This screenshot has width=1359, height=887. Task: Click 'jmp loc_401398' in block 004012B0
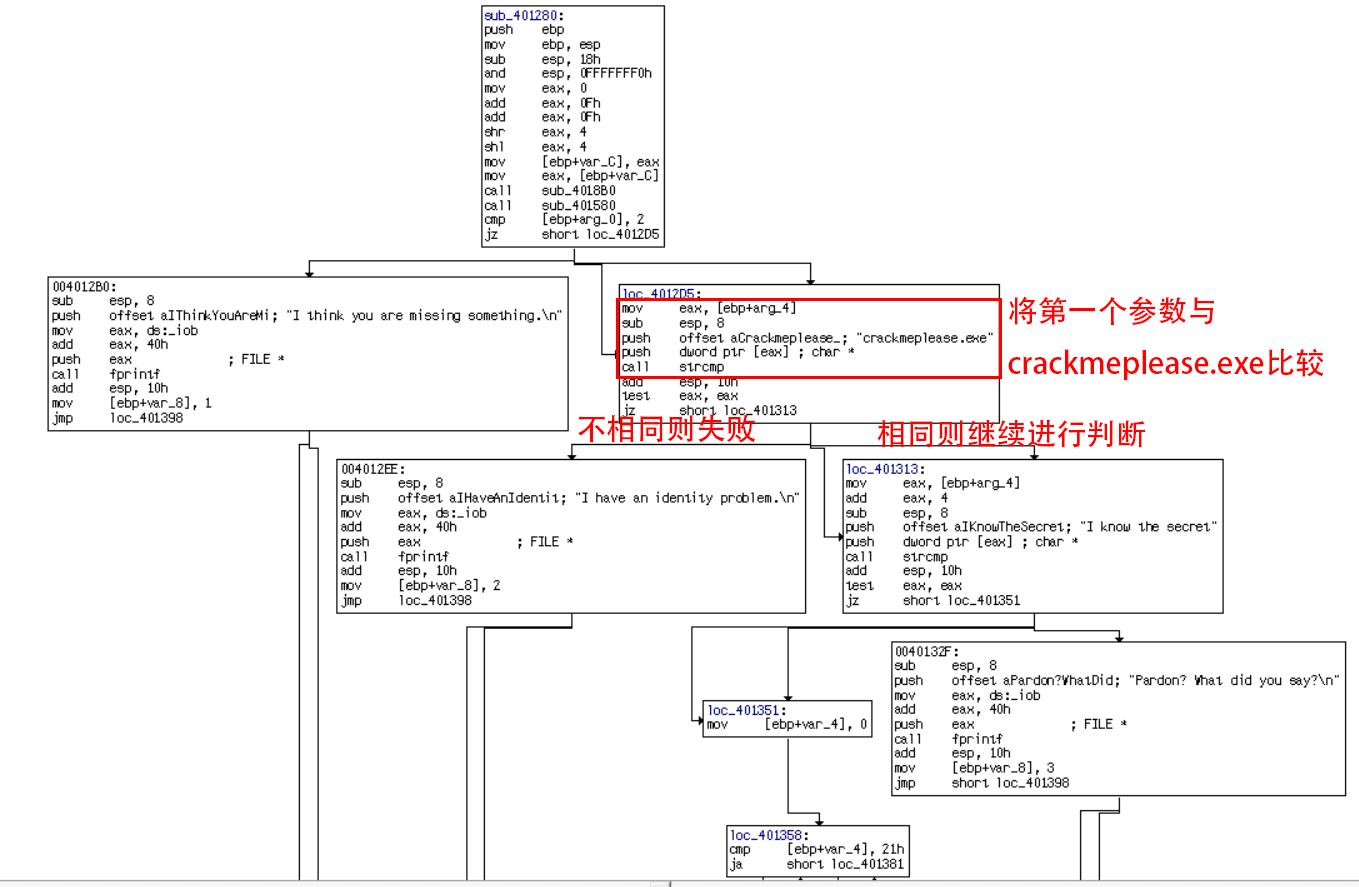coord(117,418)
